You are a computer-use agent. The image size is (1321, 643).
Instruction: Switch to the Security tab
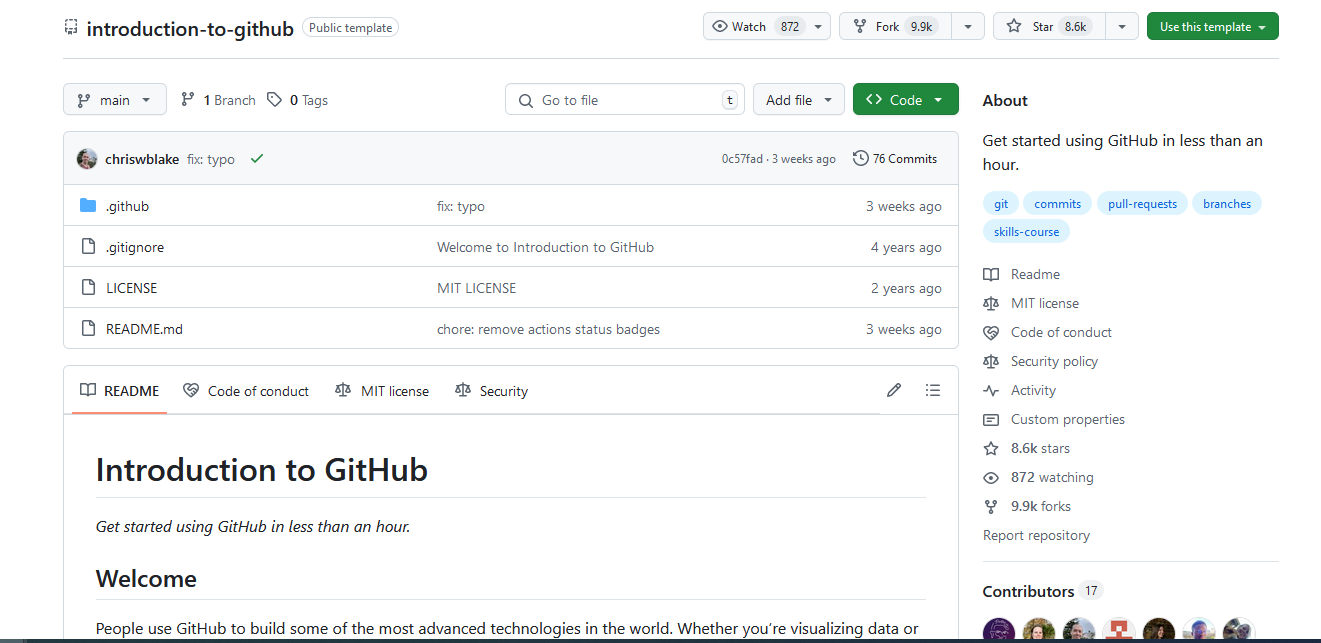click(491, 391)
